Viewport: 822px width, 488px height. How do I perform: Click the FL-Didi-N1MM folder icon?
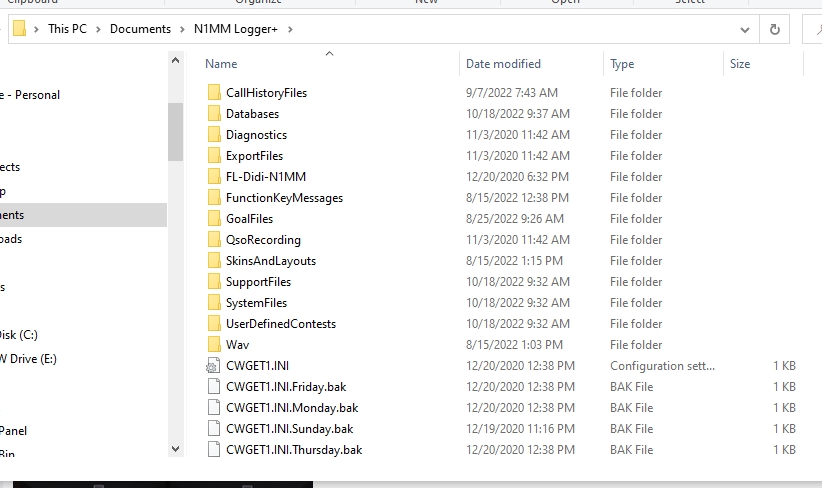pos(214,176)
